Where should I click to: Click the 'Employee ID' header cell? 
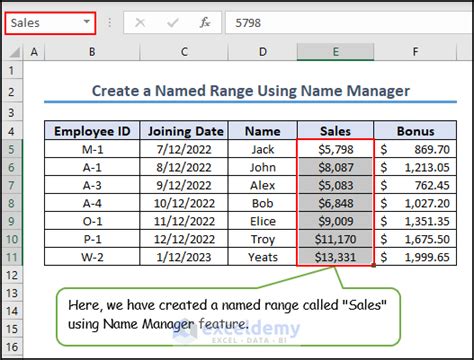[92, 131]
